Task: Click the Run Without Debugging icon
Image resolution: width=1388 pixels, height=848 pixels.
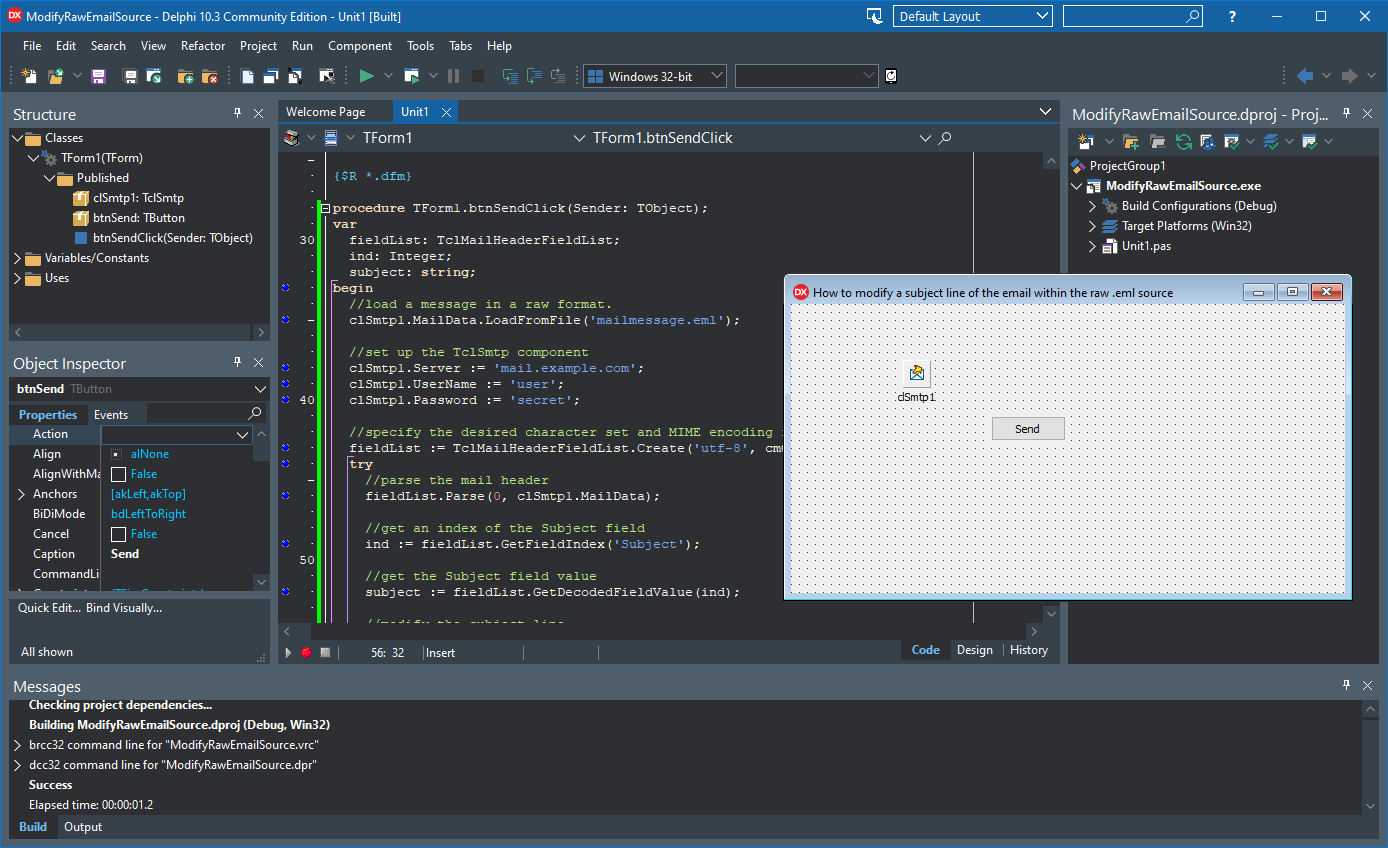Action: pyautogui.click(x=411, y=76)
